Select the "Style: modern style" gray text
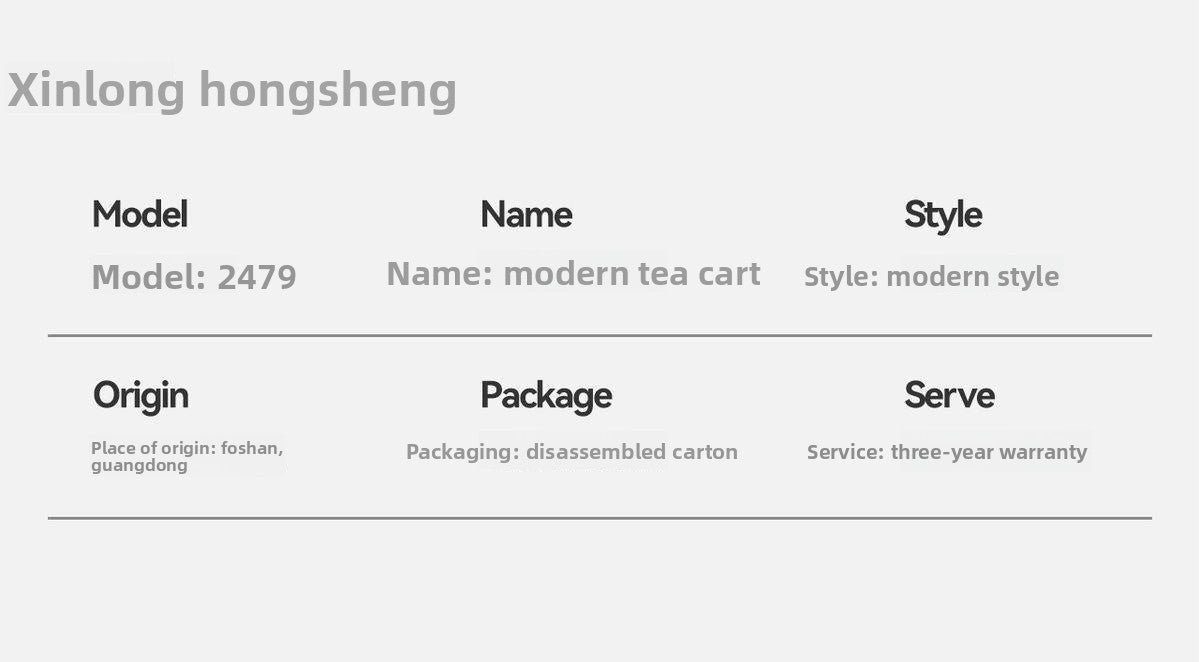Screen dimensions: 1199x662 tap(931, 277)
